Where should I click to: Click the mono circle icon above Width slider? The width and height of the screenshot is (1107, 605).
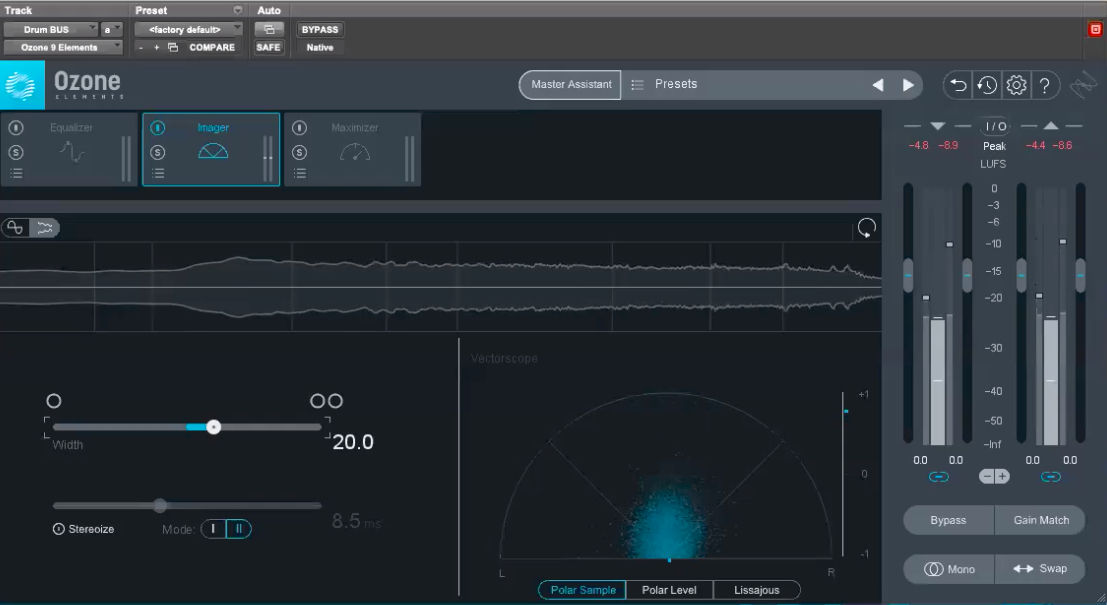[x=54, y=401]
